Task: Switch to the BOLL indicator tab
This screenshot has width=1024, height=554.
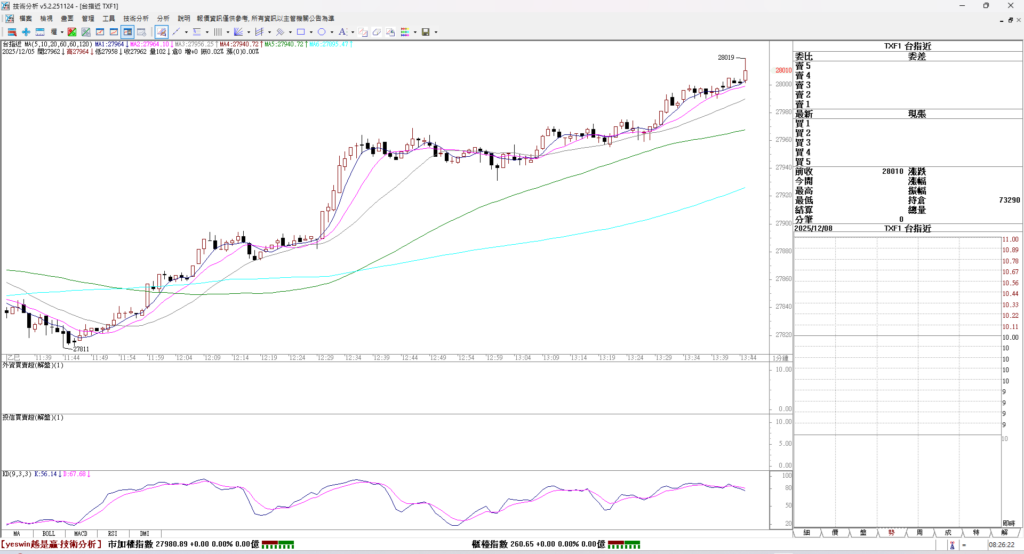Action: 48,534
